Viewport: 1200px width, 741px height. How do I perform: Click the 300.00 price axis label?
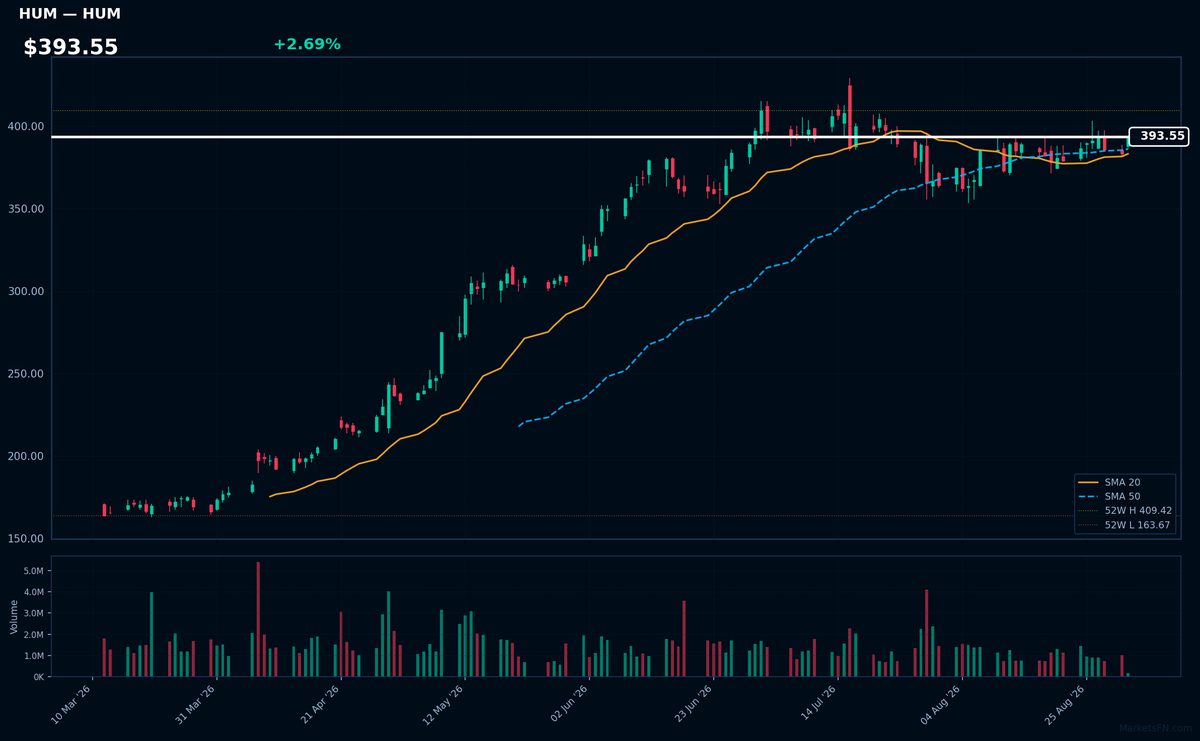[27, 292]
